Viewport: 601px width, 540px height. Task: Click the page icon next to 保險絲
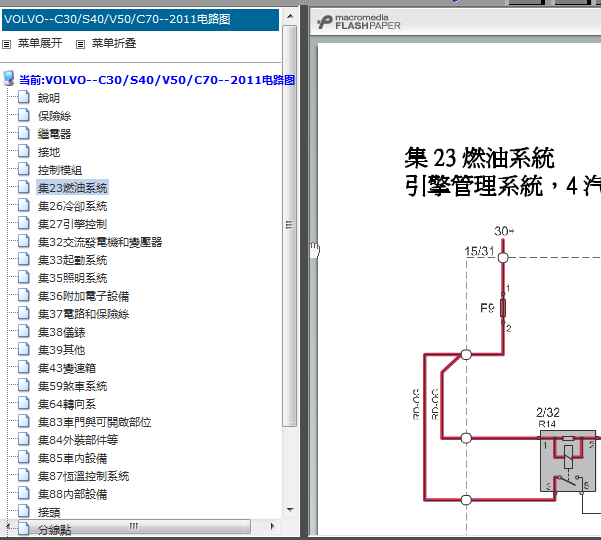24,115
